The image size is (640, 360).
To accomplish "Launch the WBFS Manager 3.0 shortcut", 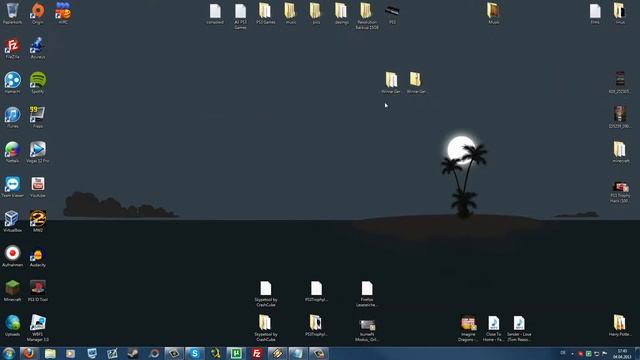I will [38, 328].
